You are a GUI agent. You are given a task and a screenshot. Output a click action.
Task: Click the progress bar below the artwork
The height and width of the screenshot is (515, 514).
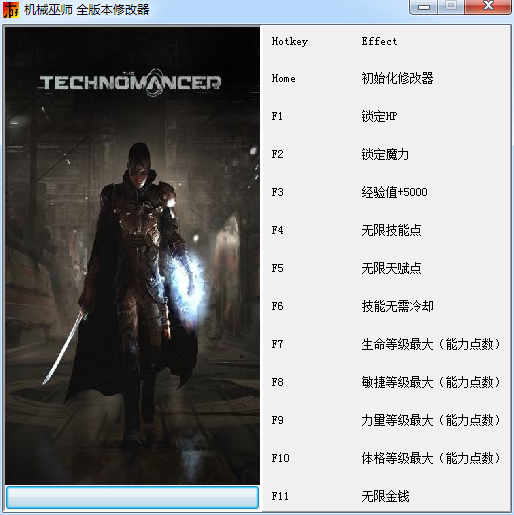click(132, 497)
